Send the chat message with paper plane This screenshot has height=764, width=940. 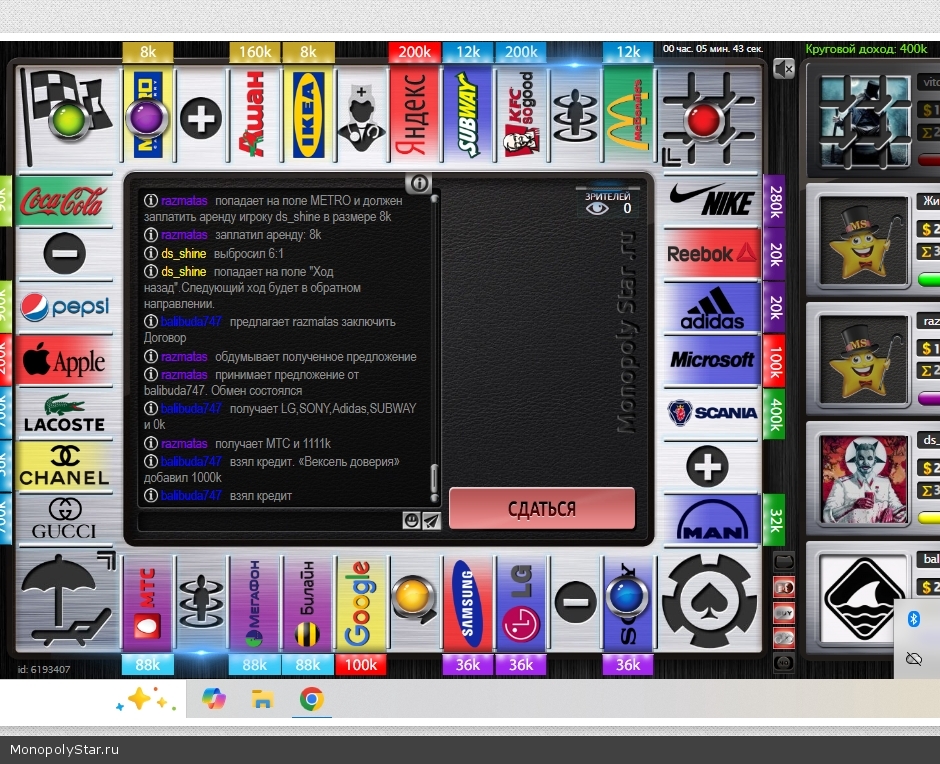click(x=431, y=521)
